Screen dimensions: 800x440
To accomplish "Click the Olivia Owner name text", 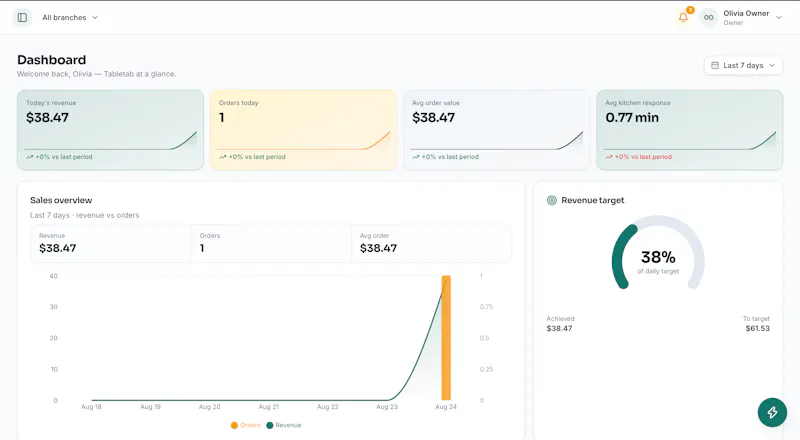I will click(746, 13).
